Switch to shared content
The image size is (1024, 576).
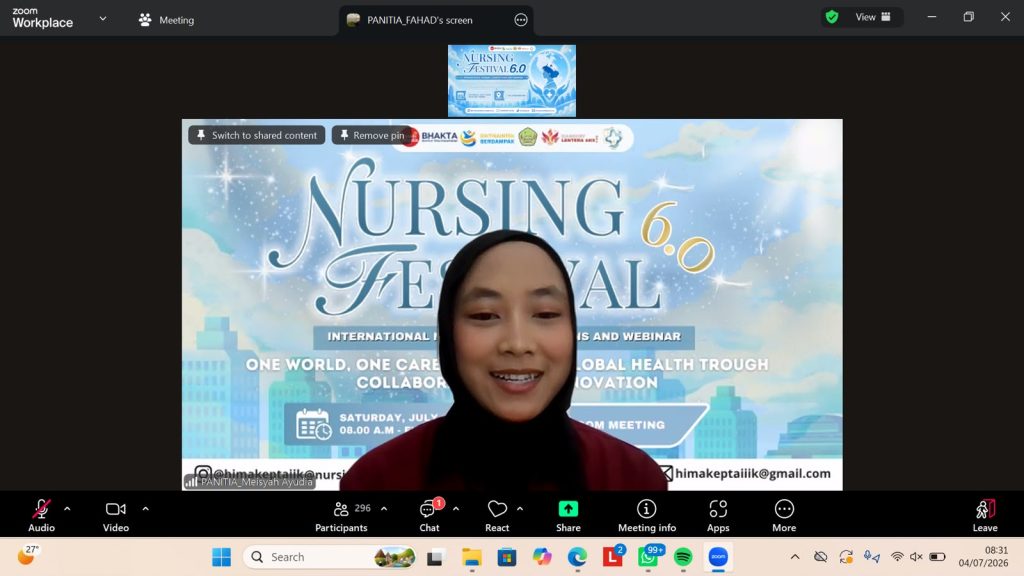click(257, 135)
